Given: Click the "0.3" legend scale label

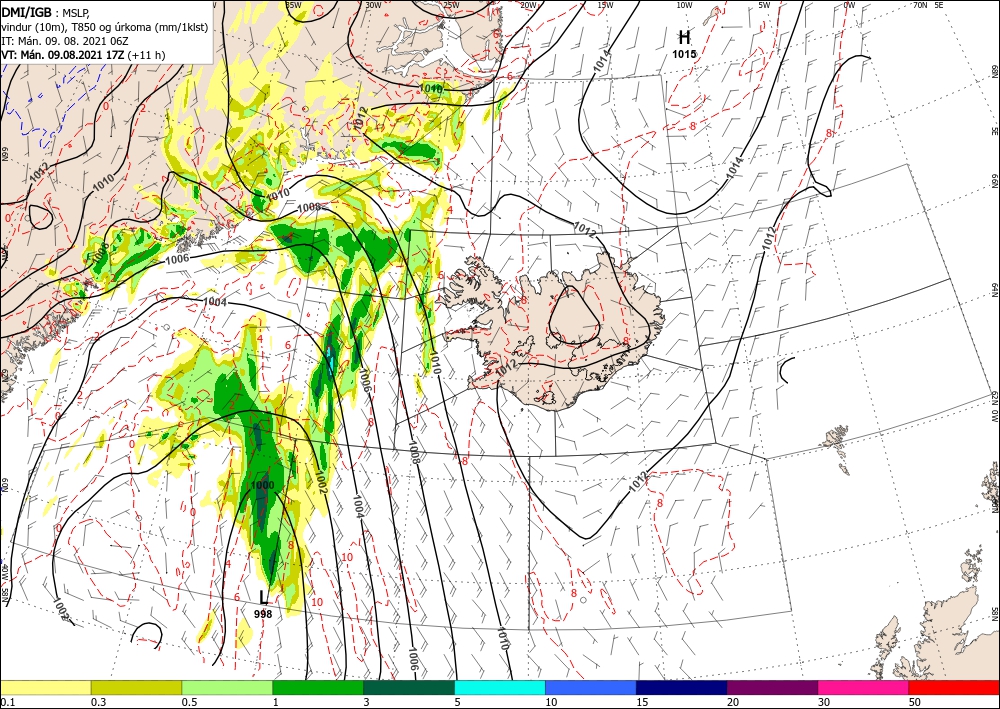Looking at the screenshot, I should [x=98, y=702].
